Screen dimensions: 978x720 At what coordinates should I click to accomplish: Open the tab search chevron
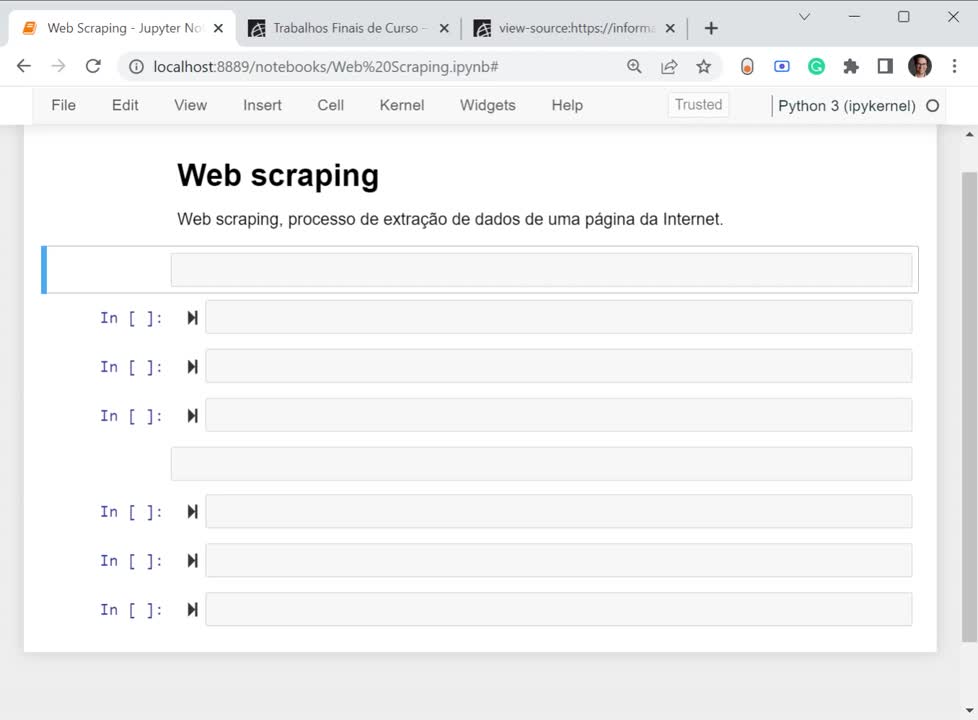804,17
